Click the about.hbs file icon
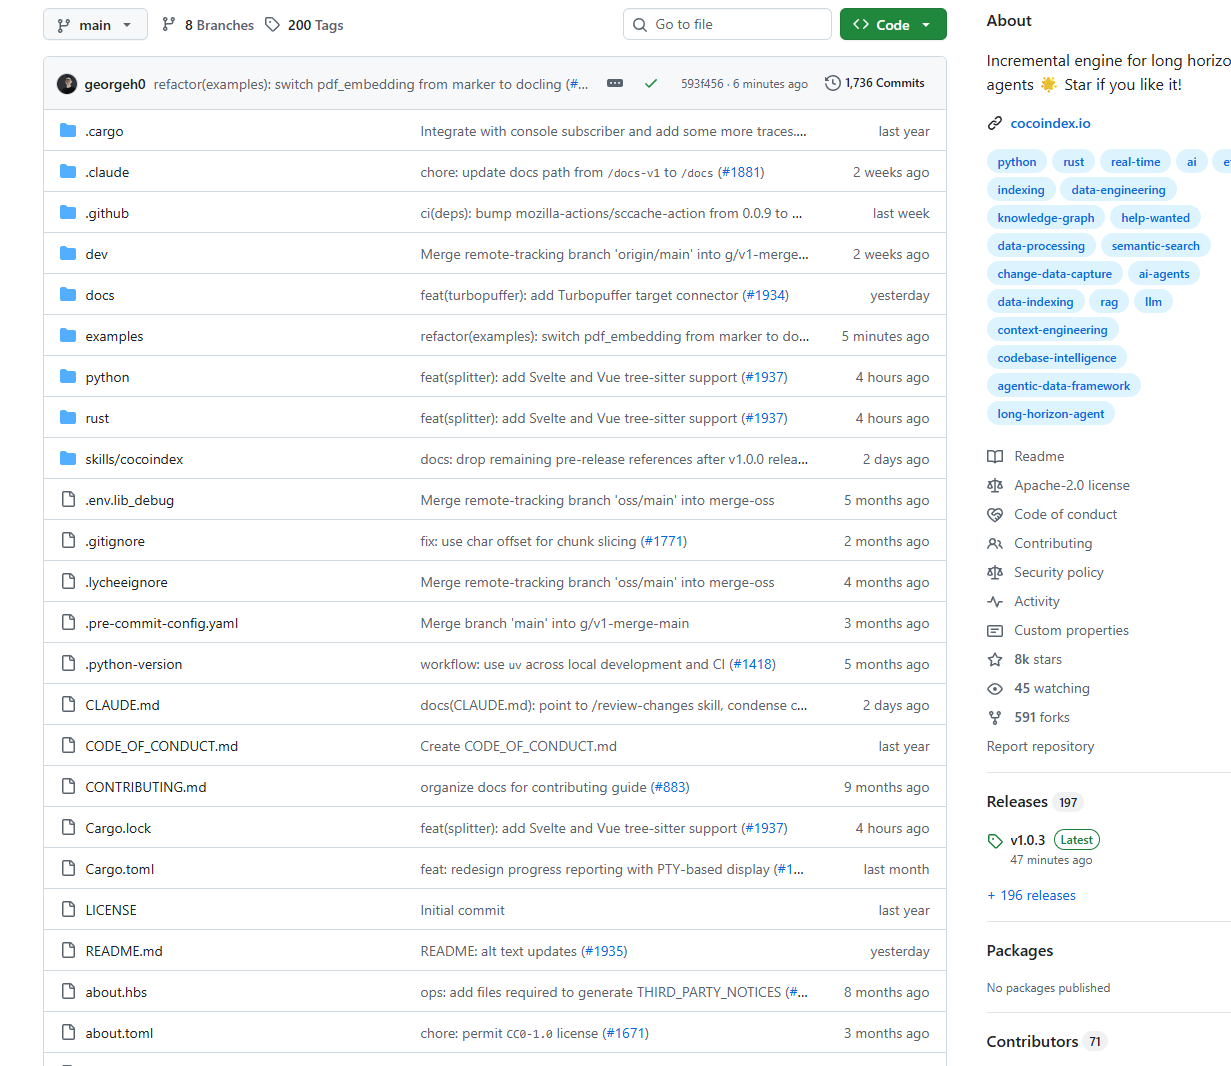The image size is (1231, 1066). coord(68,992)
